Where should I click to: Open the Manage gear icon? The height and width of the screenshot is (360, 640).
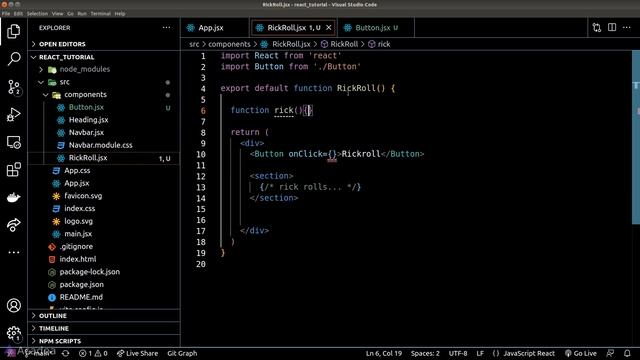tap(13, 333)
